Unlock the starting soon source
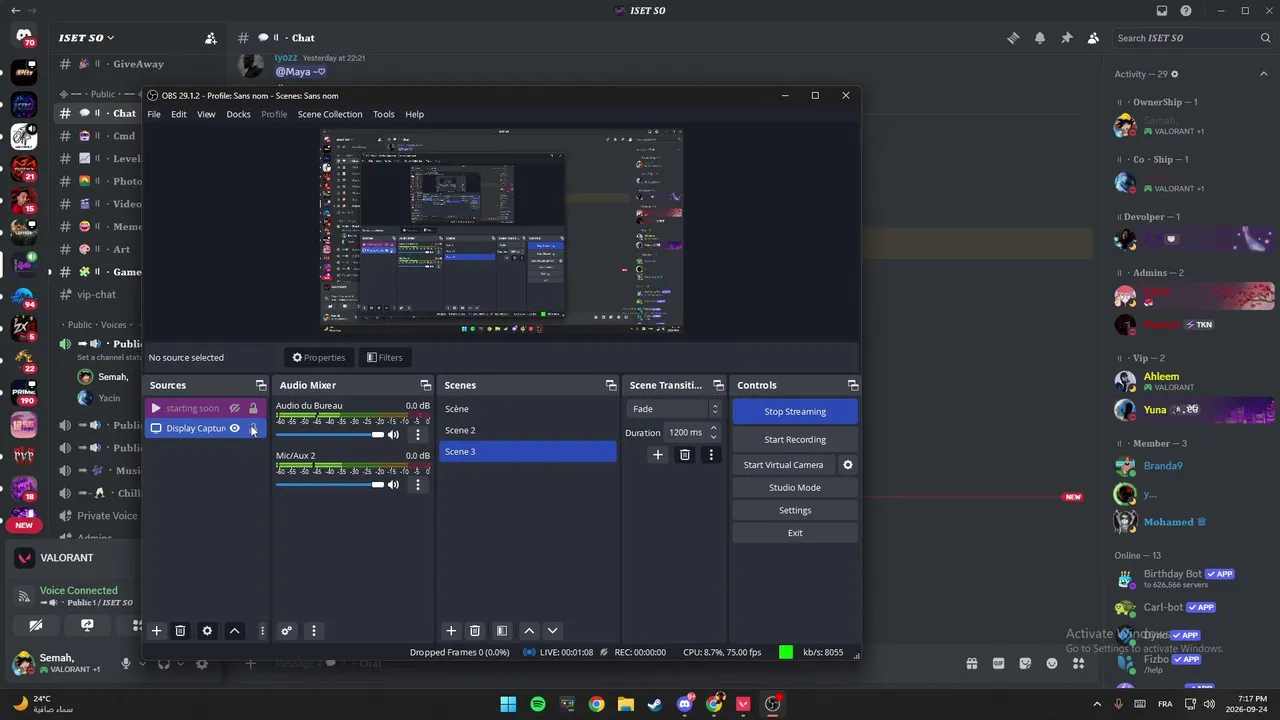This screenshot has height=720, width=1280. [253, 408]
